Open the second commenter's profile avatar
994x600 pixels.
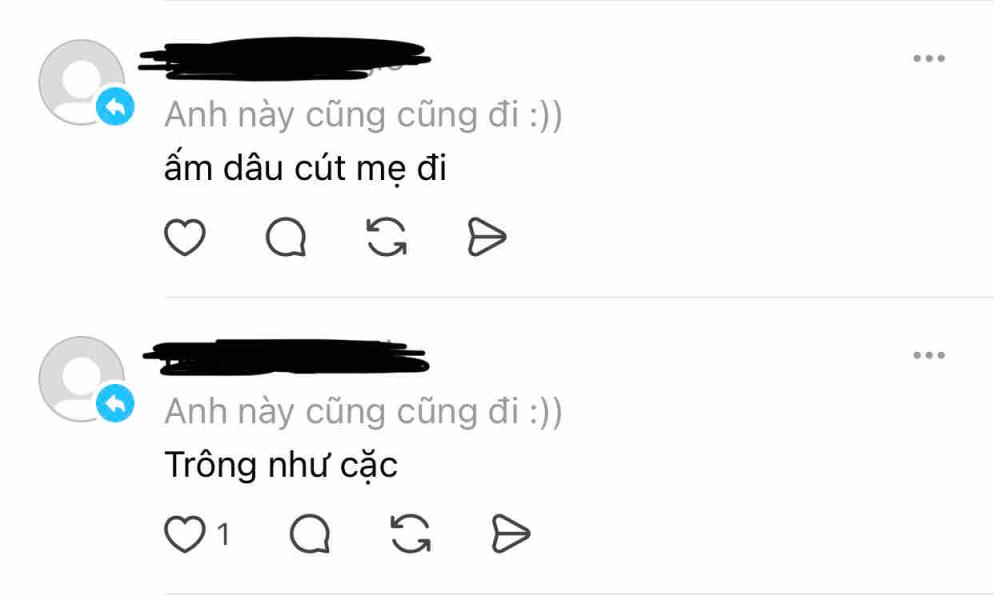tap(81, 379)
